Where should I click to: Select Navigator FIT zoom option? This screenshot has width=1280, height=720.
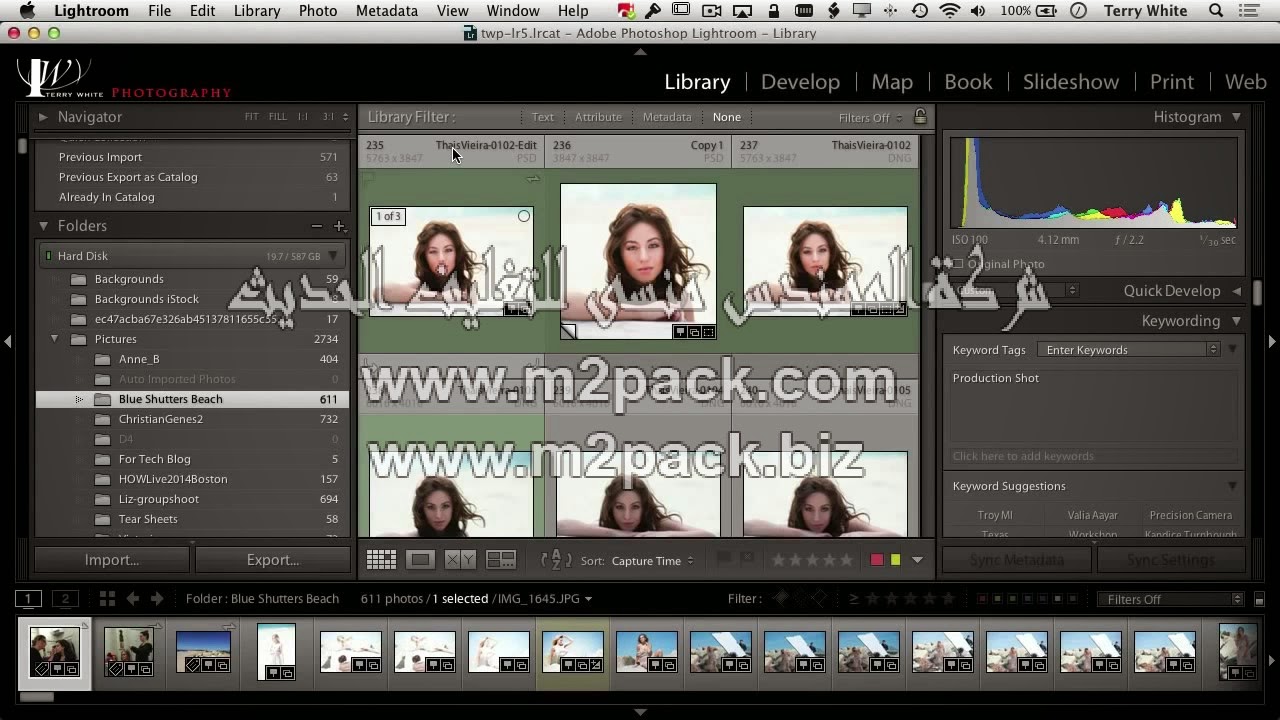252,117
